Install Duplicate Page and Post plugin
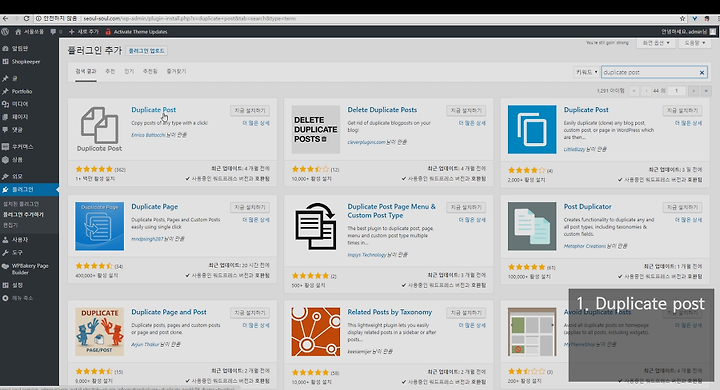This screenshot has width=720, height=390. [x=250, y=313]
